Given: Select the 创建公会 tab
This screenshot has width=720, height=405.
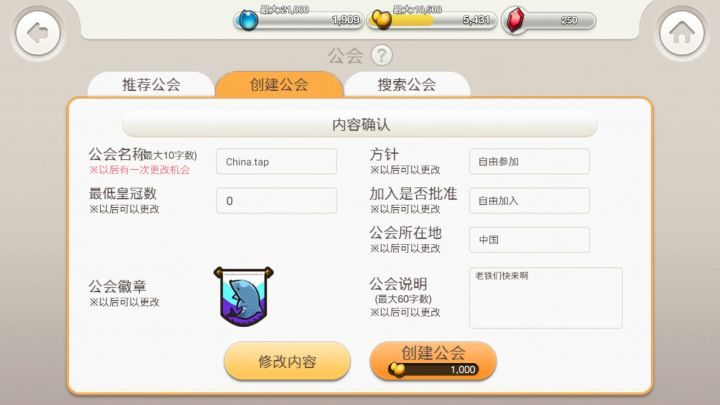Looking at the screenshot, I should tap(279, 84).
